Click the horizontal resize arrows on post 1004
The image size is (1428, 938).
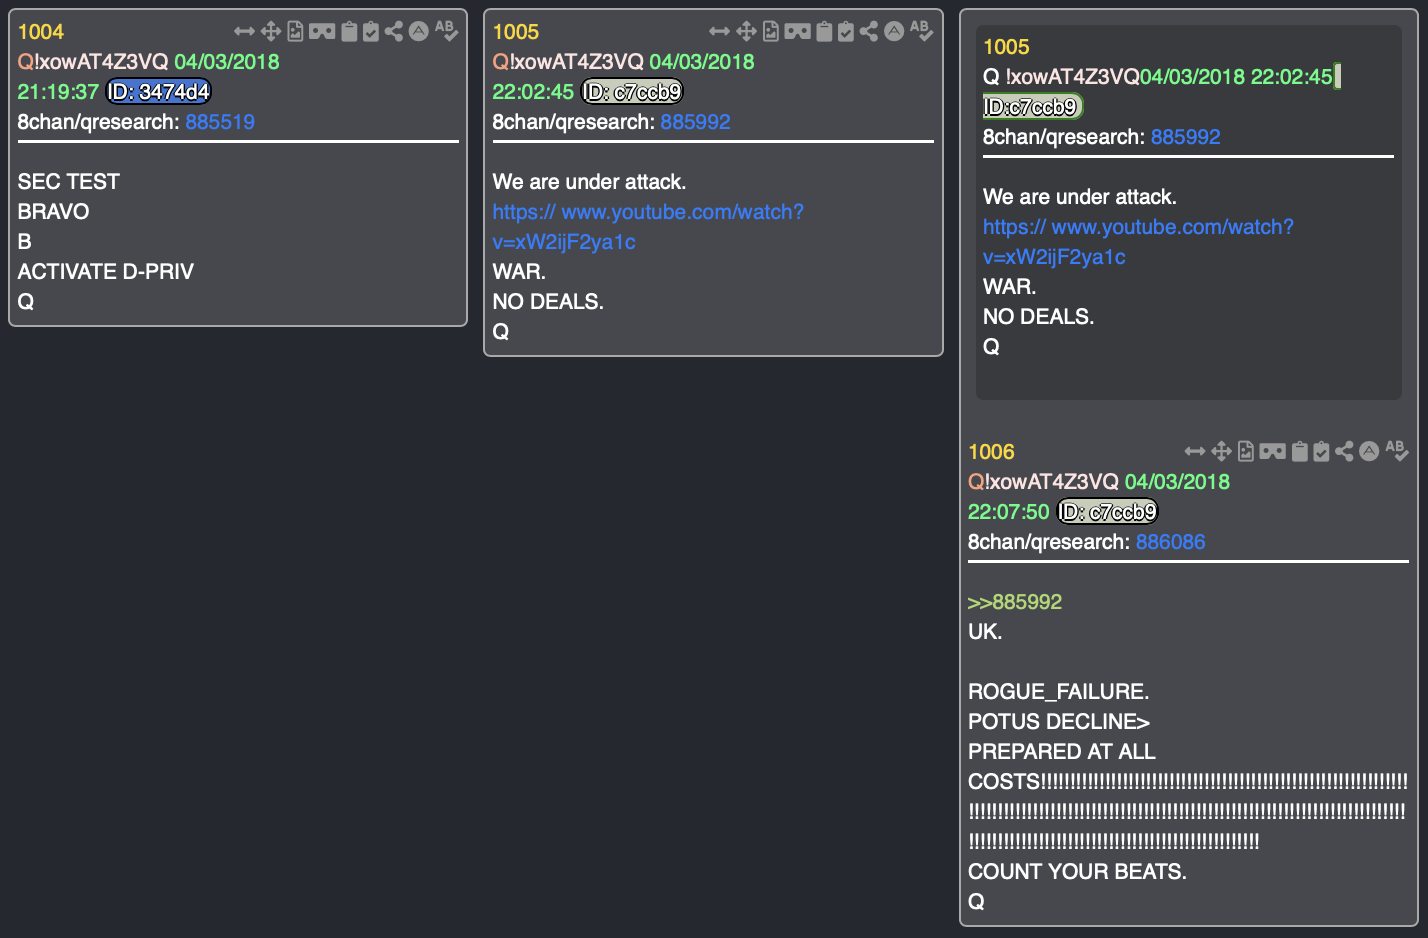click(x=244, y=32)
